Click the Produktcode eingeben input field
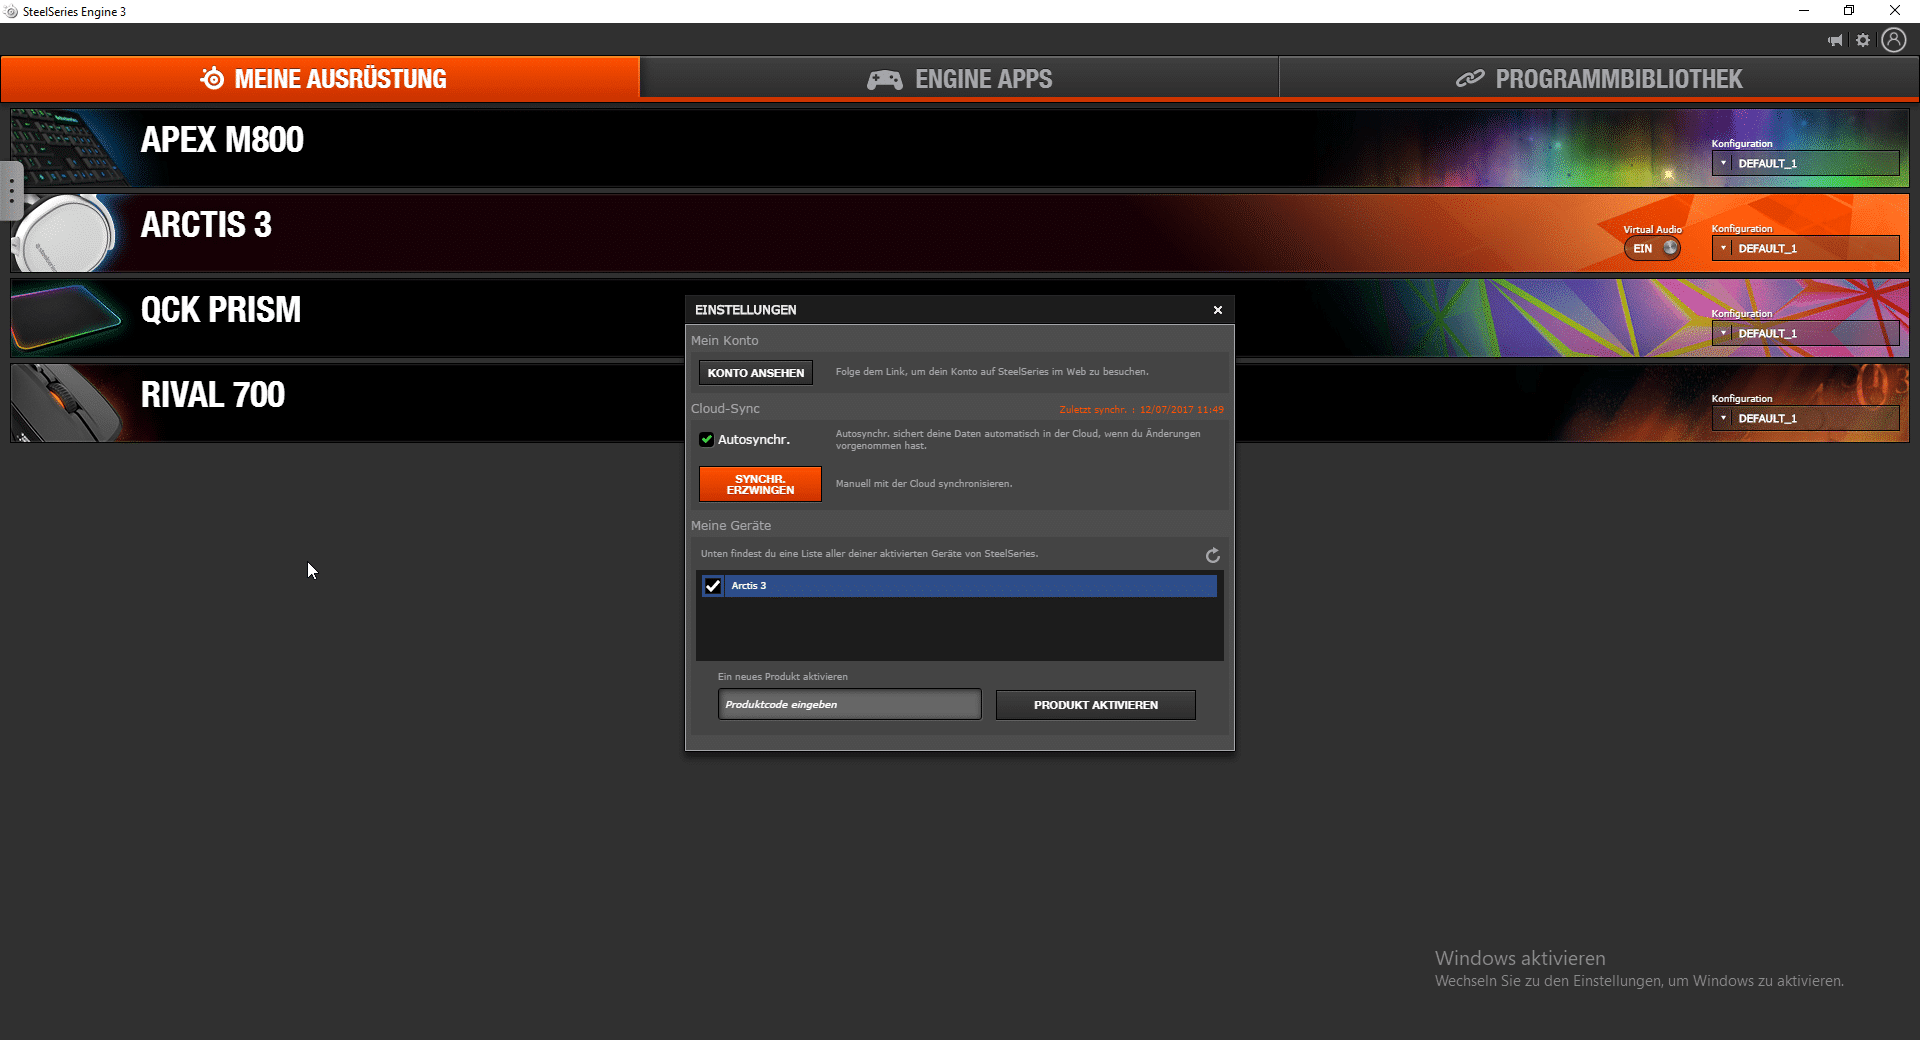 [849, 705]
